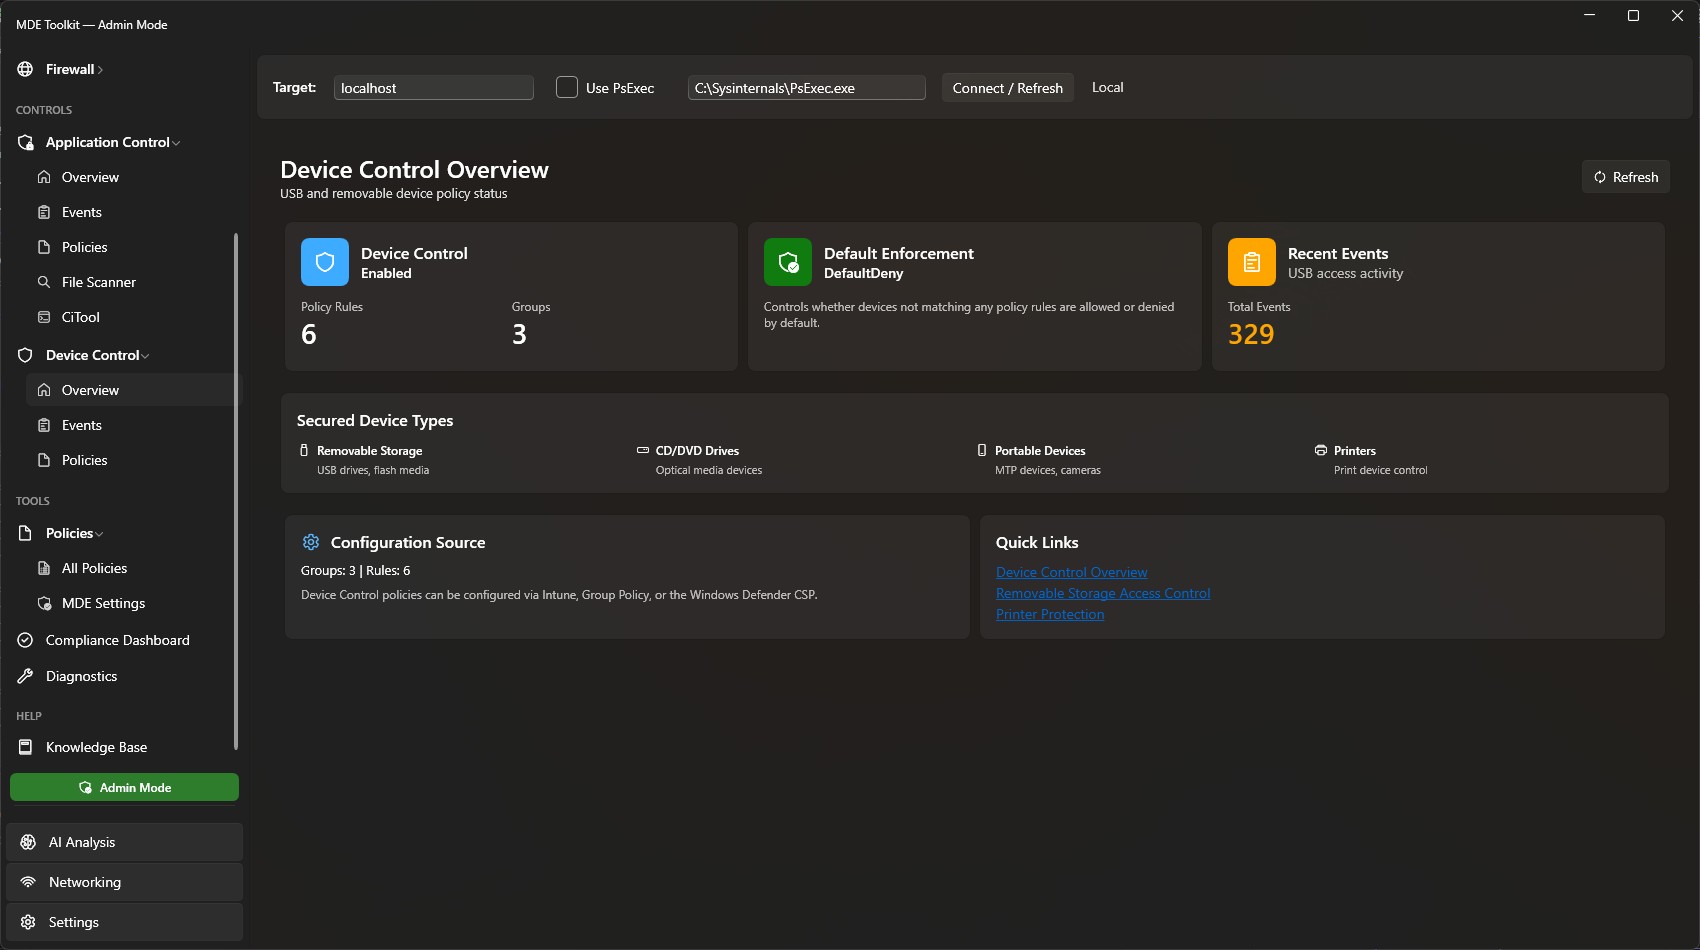Click the blue Device Control shield icon

[x=324, y=262]
